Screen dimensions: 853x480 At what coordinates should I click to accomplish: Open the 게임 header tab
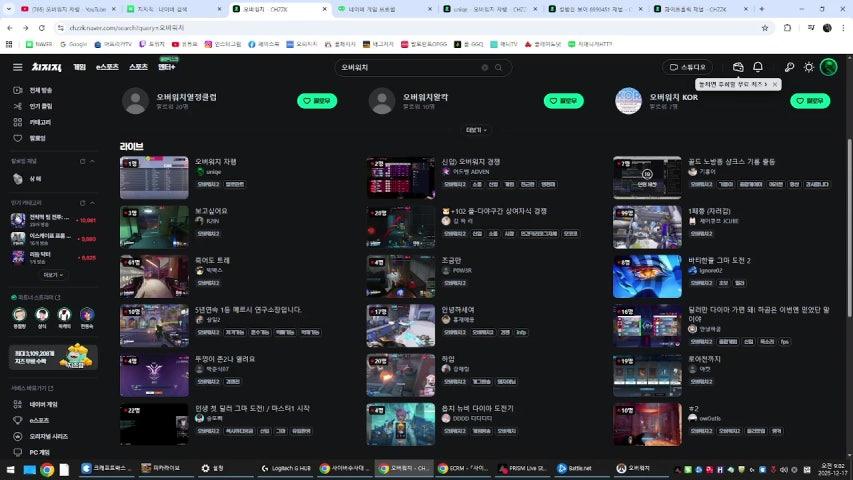tap(79, 67)
